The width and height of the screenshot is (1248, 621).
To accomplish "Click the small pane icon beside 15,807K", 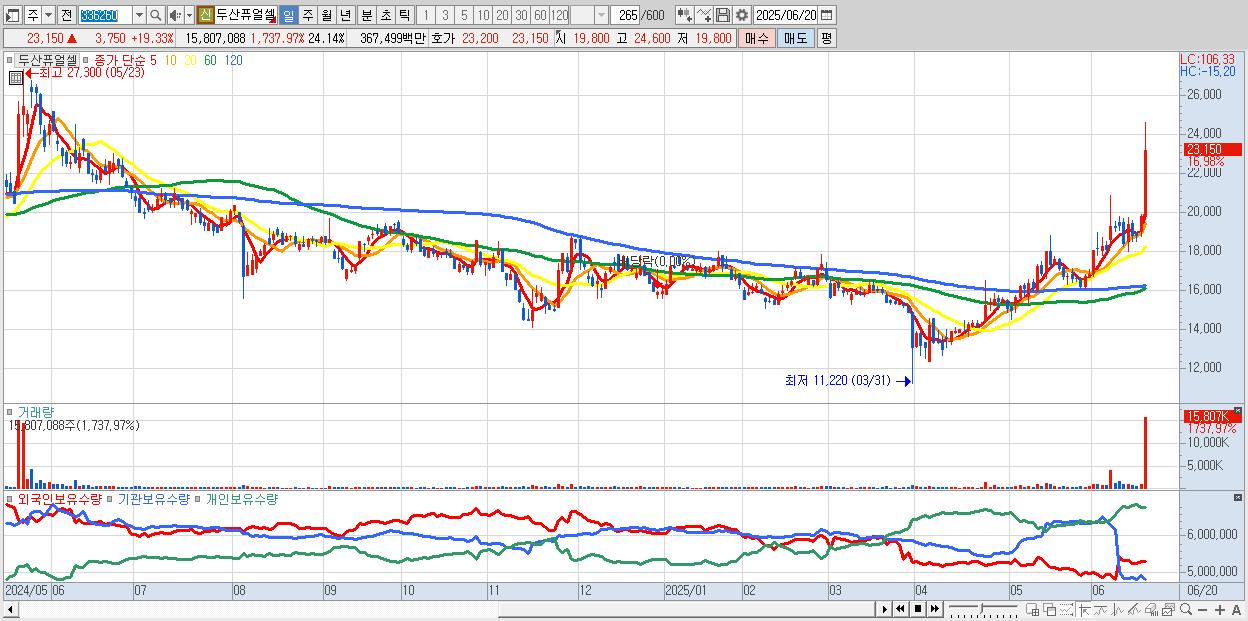I will coord(1237,411).
